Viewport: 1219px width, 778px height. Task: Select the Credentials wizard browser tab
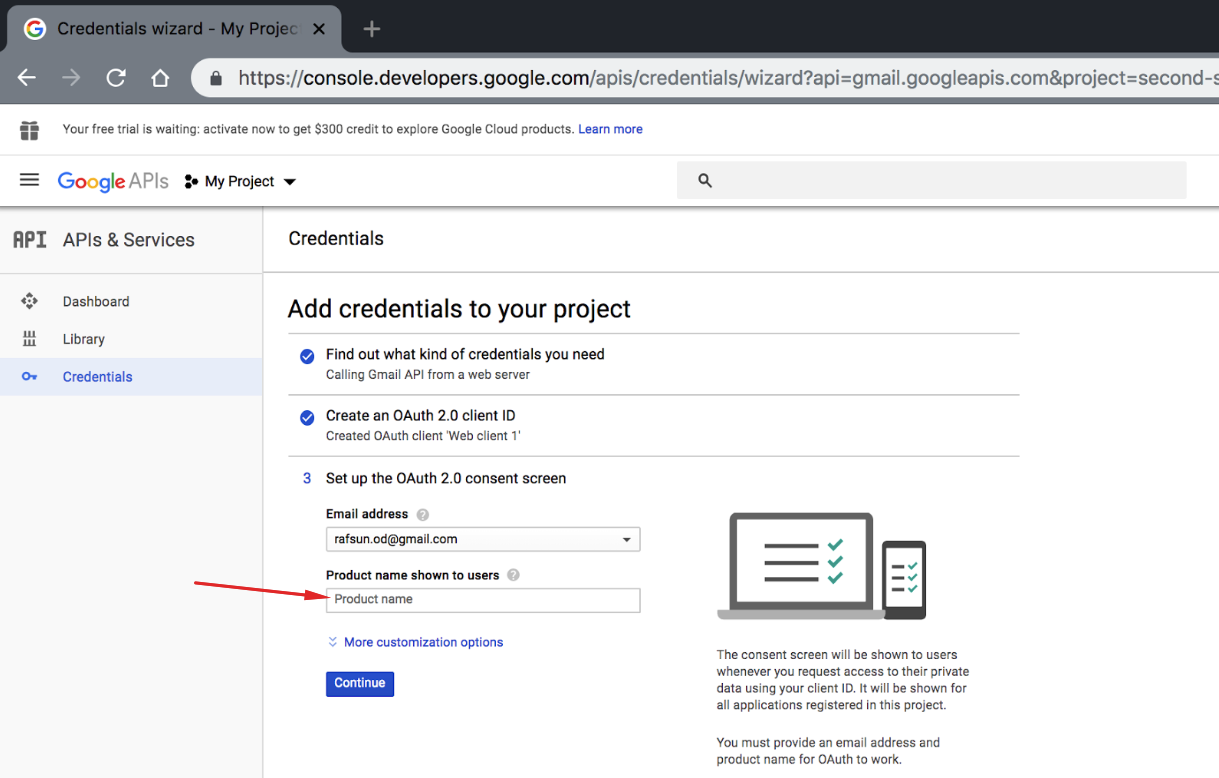point(175,29)
